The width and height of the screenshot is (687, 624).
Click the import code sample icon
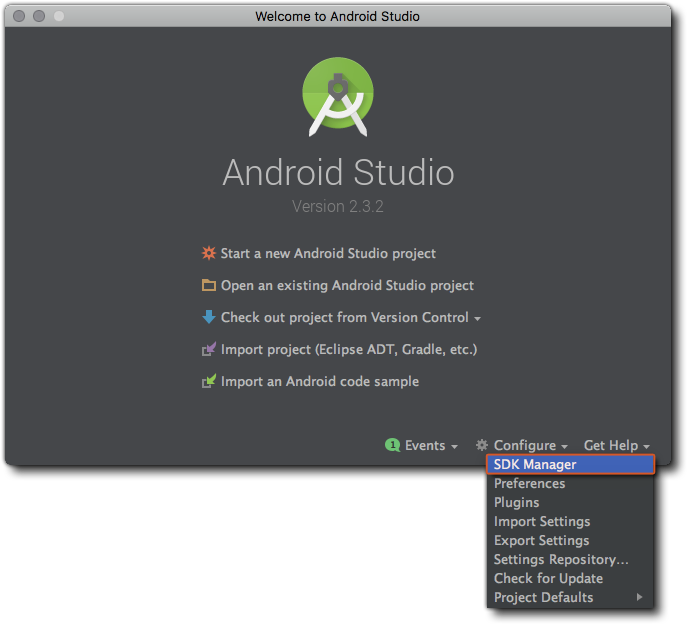point(208,381)
